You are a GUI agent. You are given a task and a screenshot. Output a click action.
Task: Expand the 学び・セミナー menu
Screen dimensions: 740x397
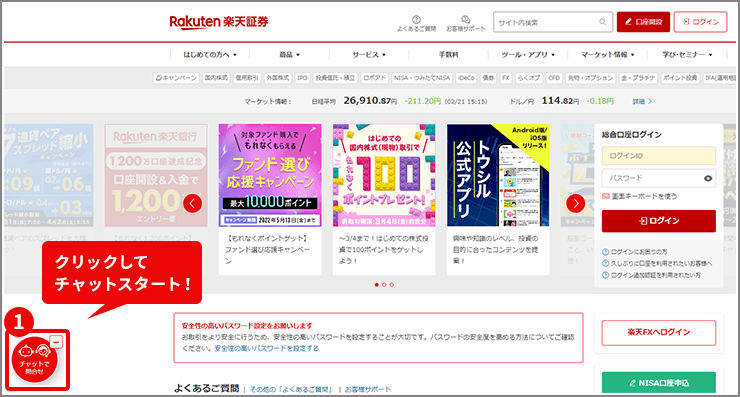coord(687,55)
